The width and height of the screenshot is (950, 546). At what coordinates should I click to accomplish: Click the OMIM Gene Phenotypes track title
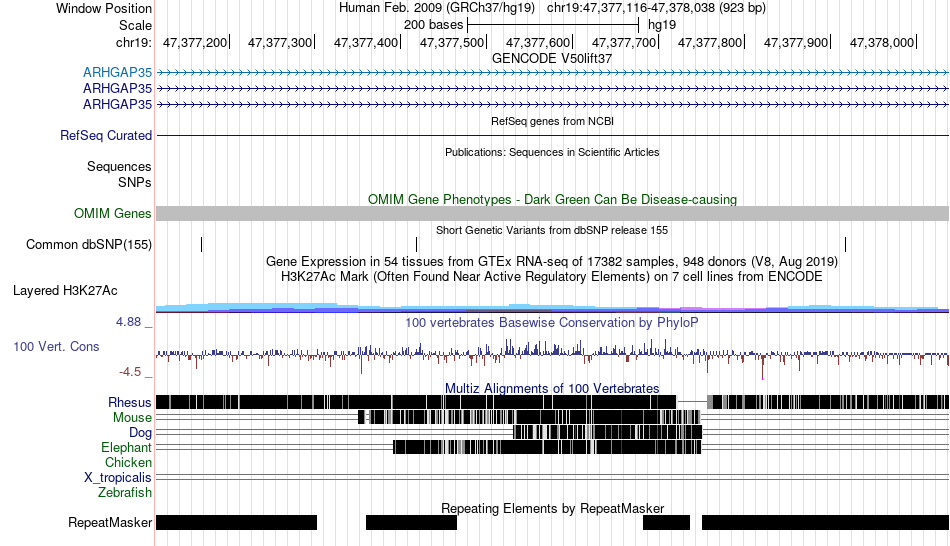click(553, 199)
